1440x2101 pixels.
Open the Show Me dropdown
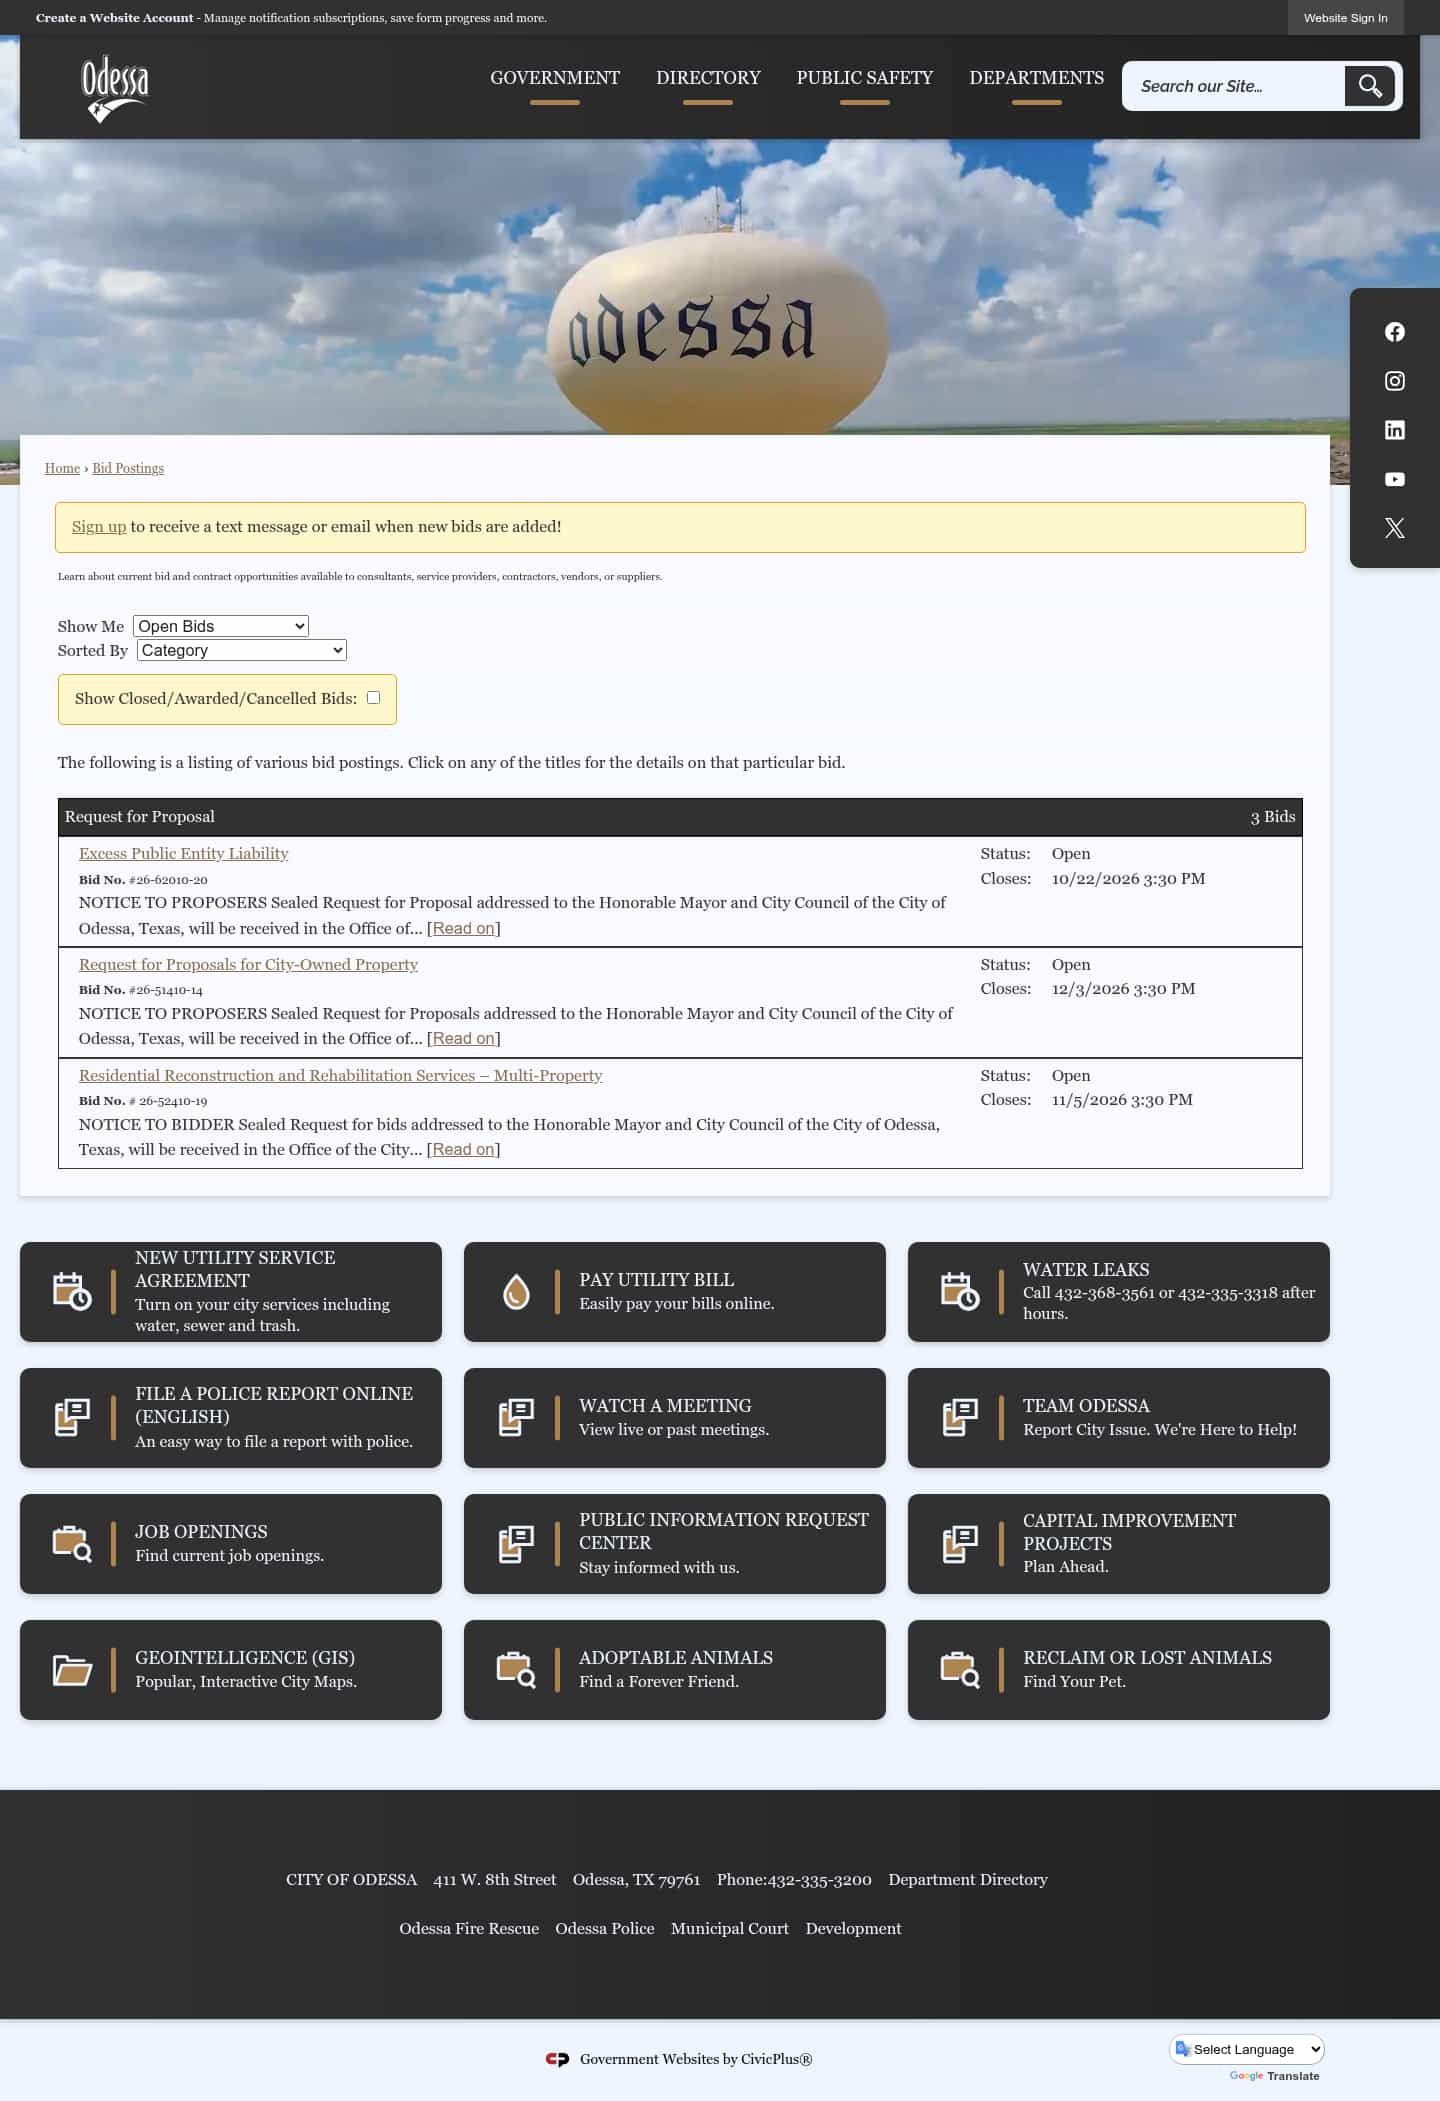pyautogui.click(x=221, y=626)
